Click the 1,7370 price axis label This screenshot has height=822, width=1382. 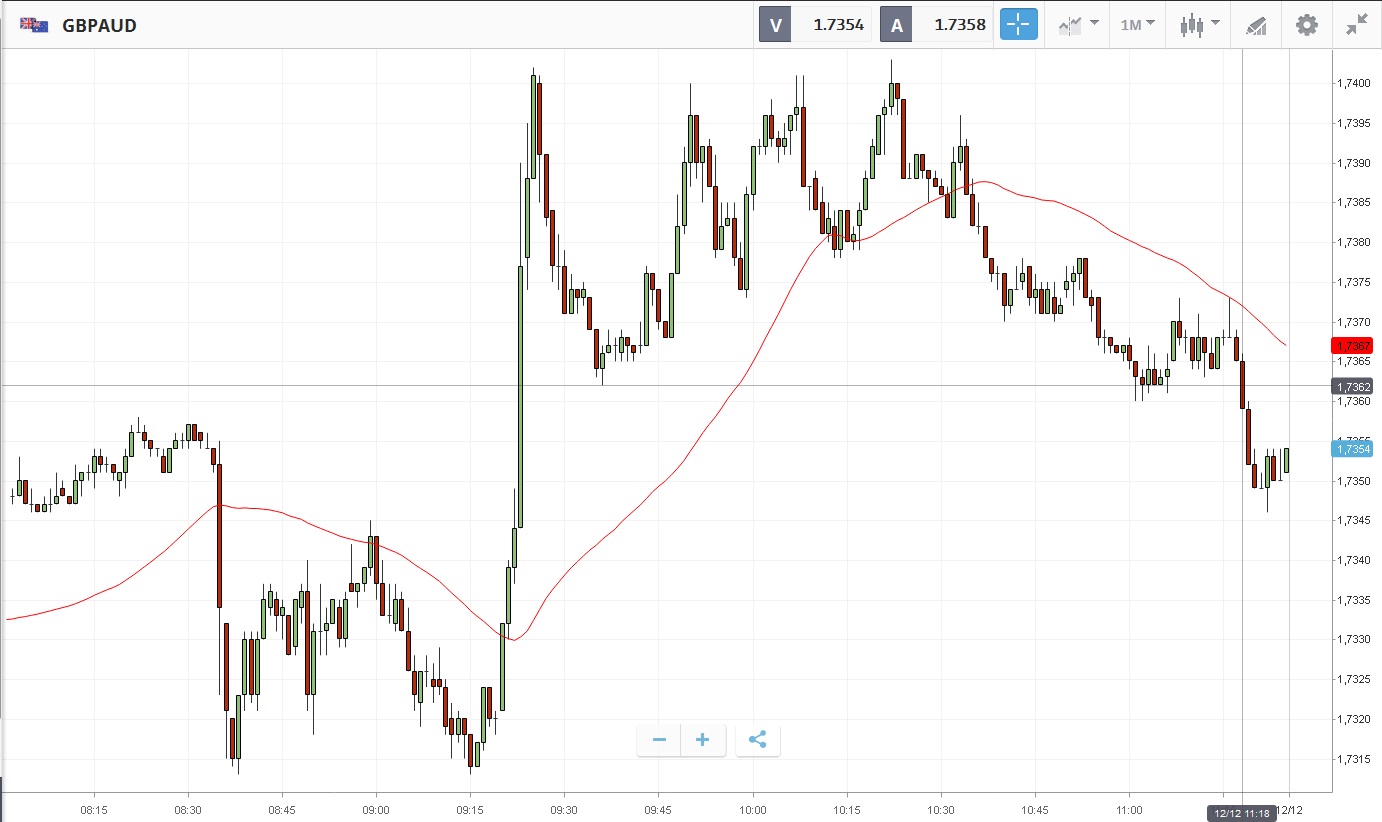[x=1353, y=322]
